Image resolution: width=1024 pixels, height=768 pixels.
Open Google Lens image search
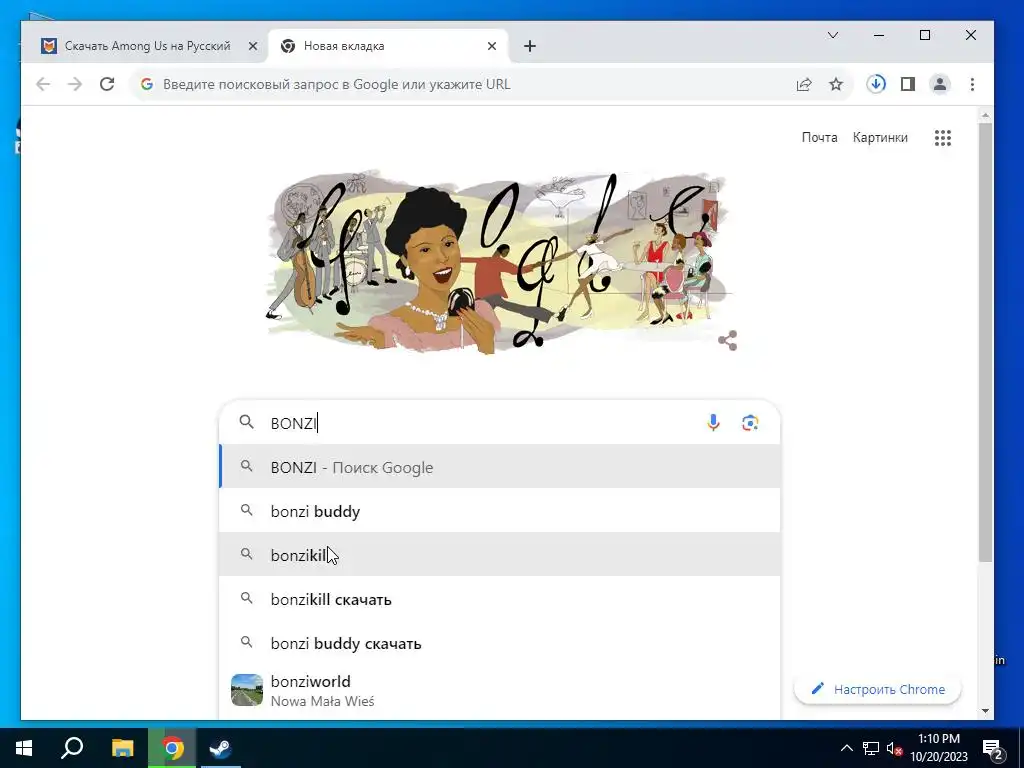point(750,423)
